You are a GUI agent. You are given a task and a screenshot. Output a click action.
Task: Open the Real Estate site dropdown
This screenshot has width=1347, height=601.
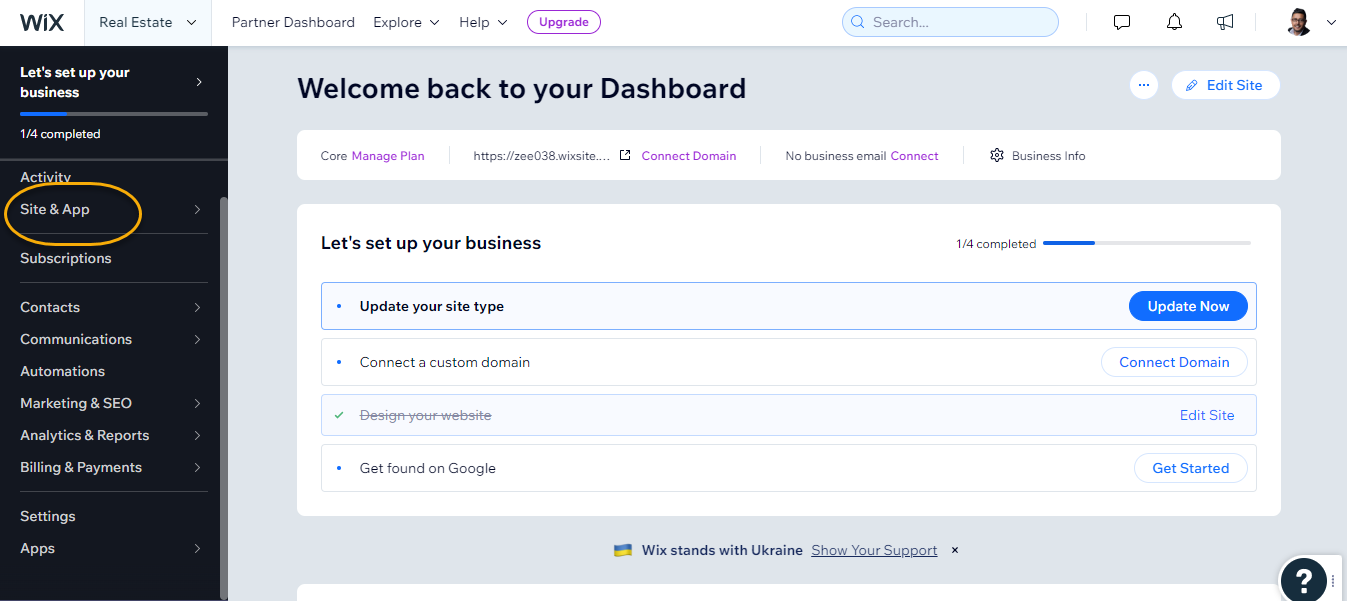tap(147, 22)
